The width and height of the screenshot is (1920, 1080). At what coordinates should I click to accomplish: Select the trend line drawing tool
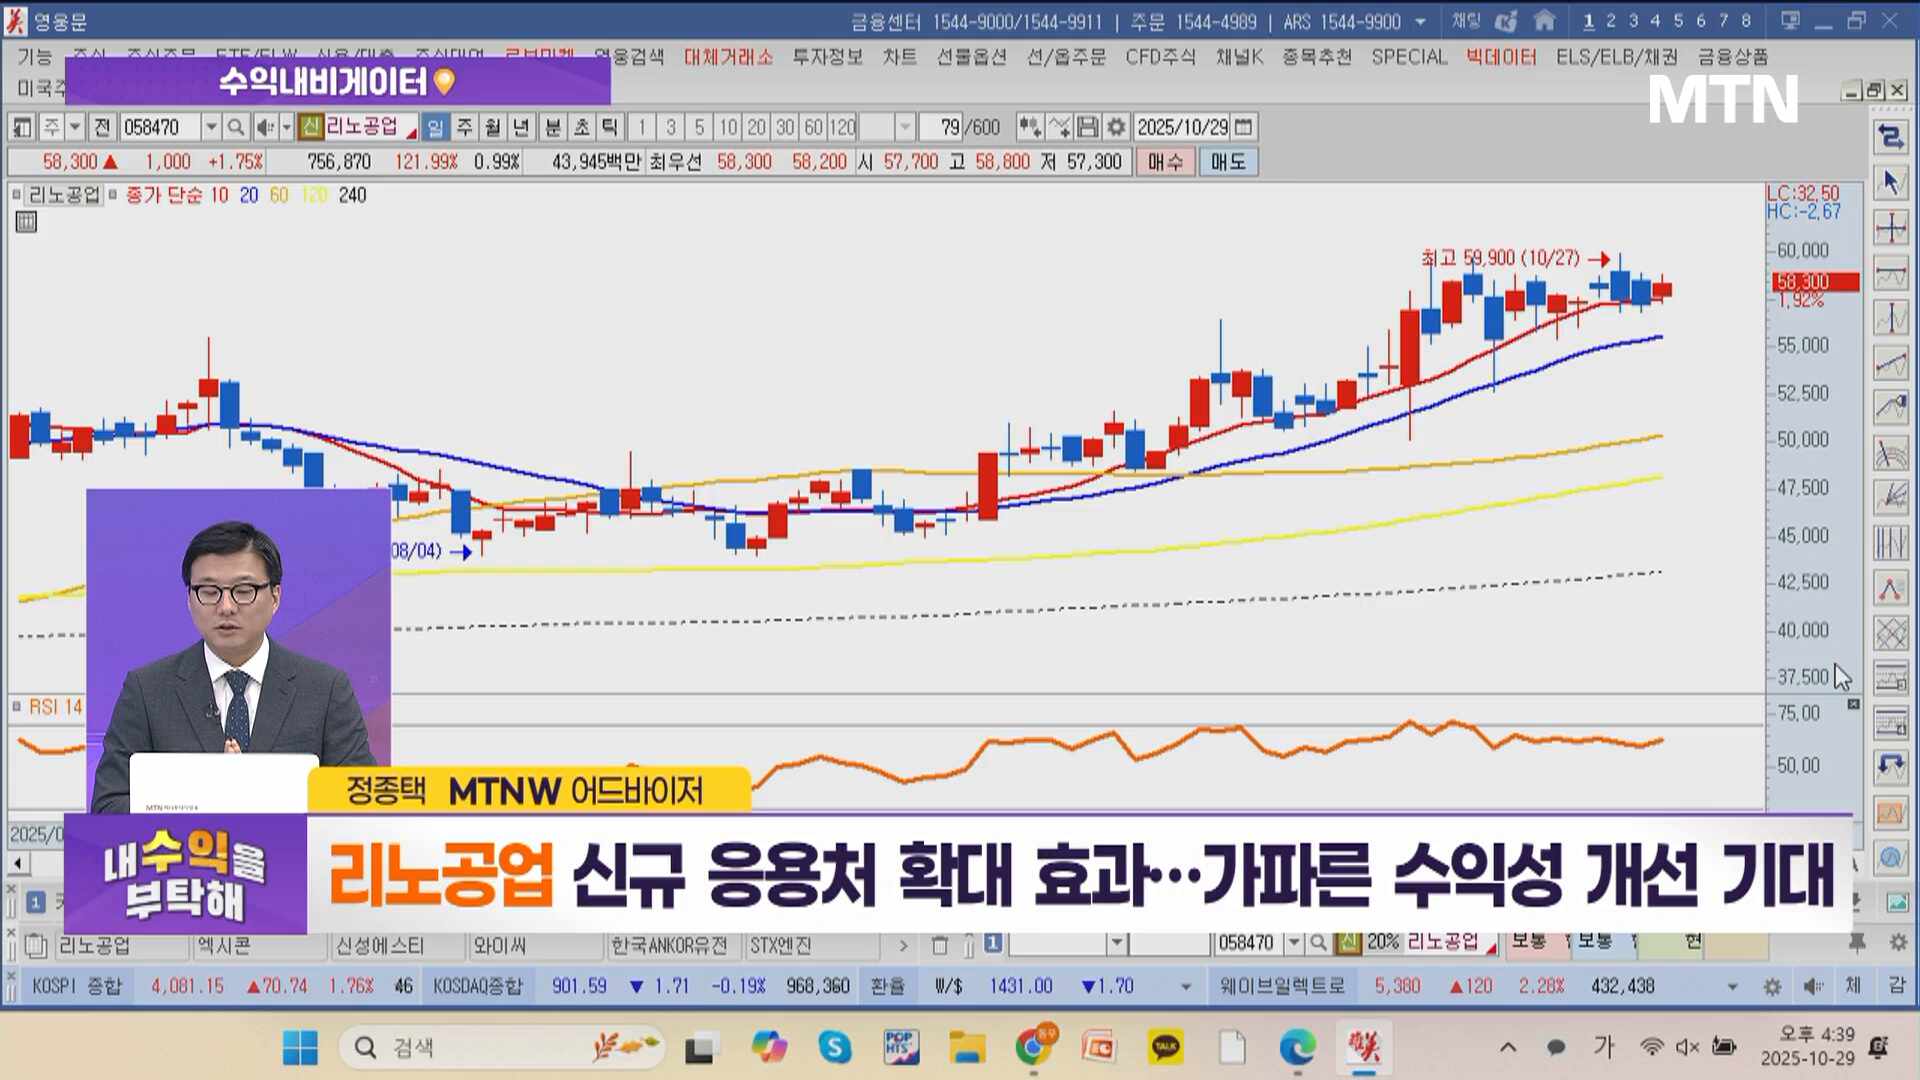coord(1890,363)
